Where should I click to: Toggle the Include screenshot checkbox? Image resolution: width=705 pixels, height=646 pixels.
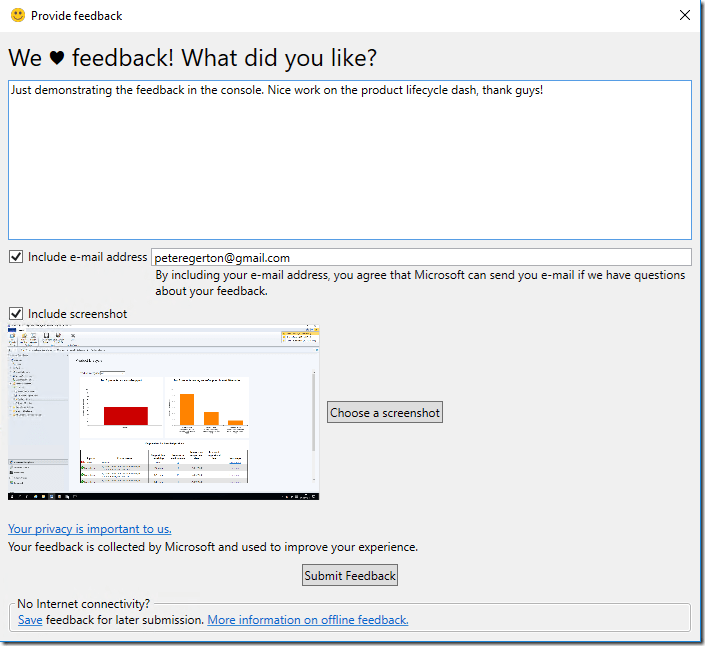click(x=16, y=314)
